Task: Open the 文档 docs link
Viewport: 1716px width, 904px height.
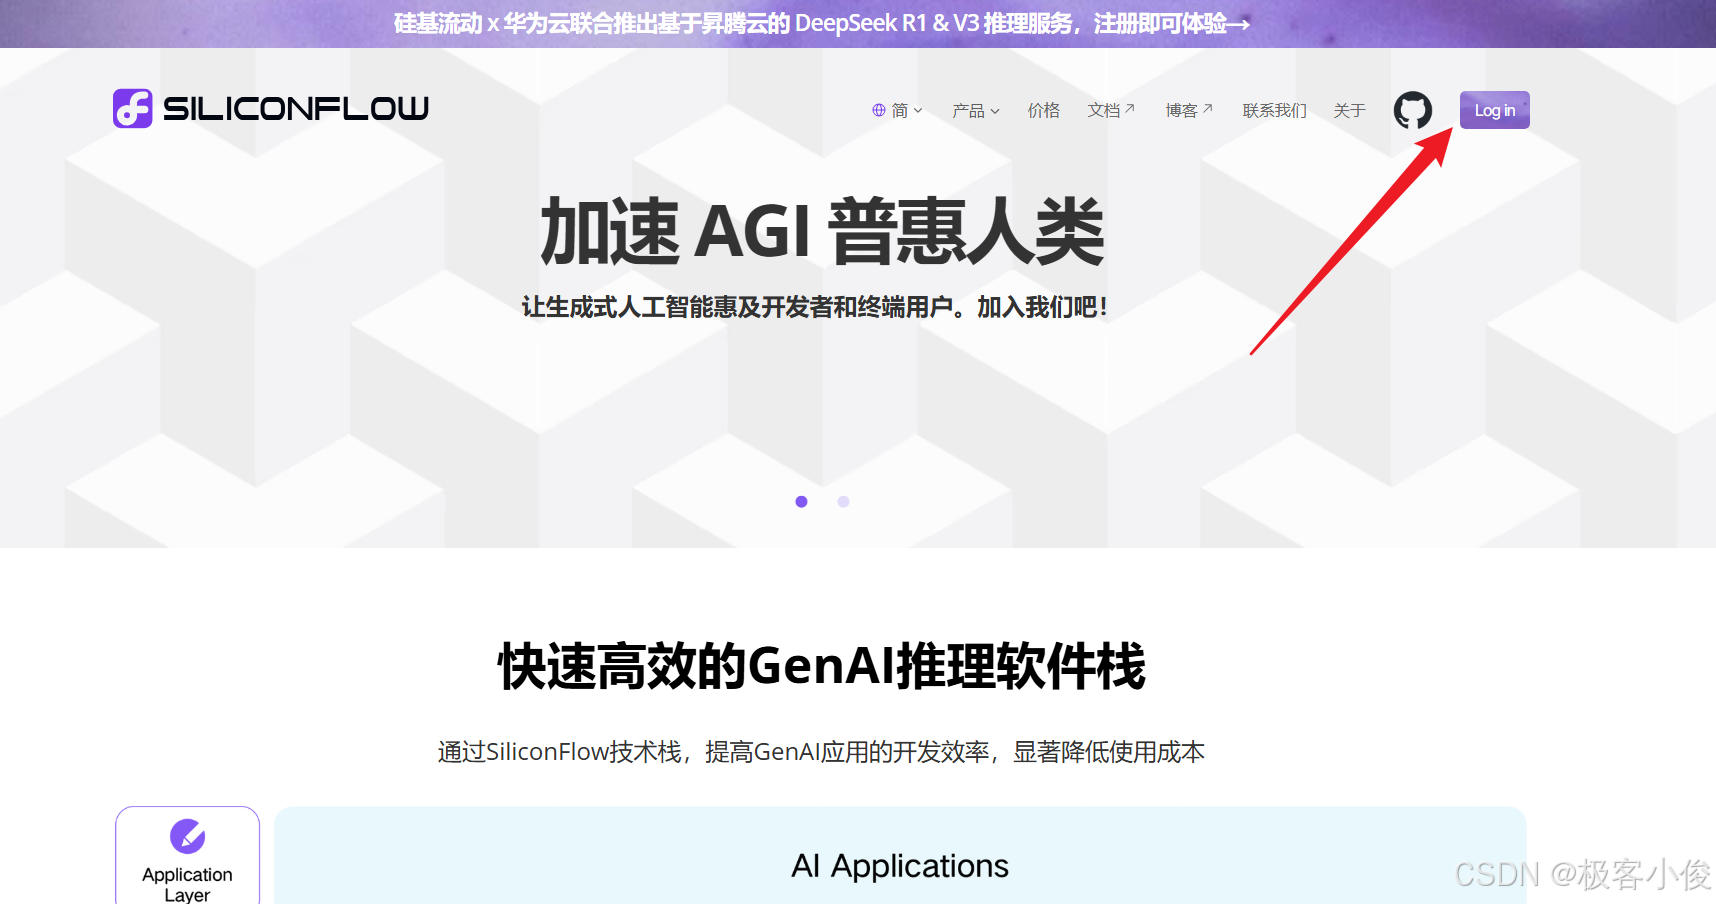Action: tap(1111, 110)
